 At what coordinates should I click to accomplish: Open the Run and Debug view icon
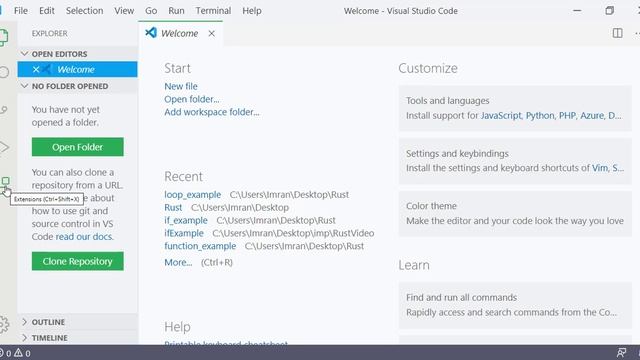pyautogui.click(x=4, y=147)
